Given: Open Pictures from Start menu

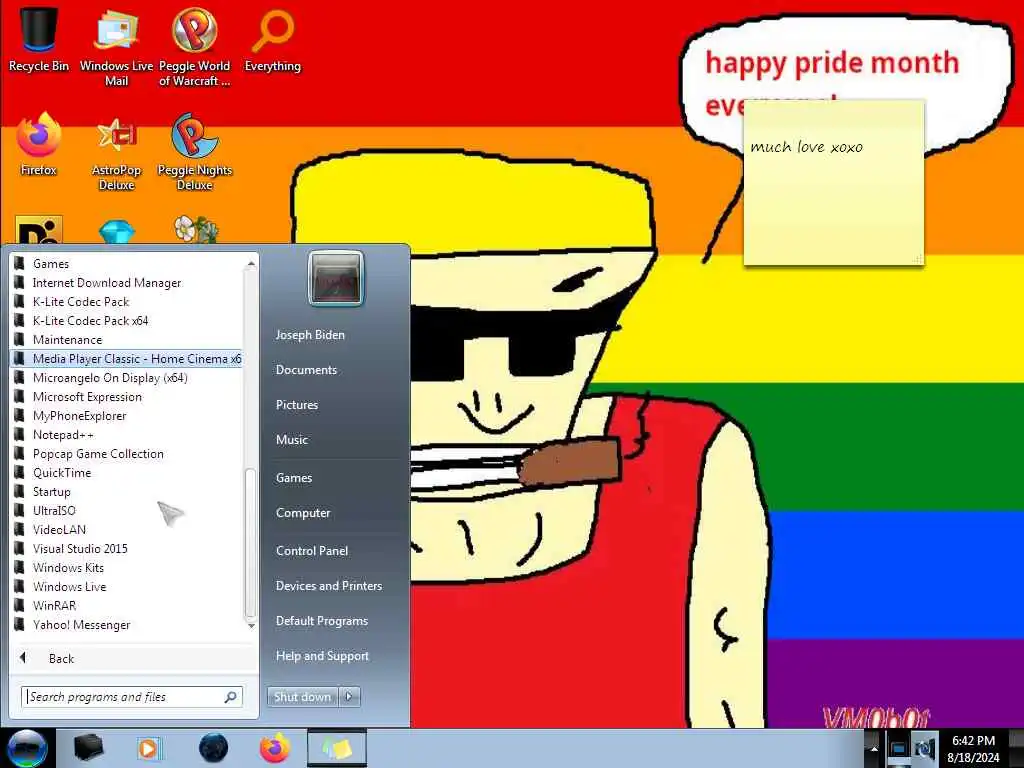Looking at the screenshot, I should [297, 405].
